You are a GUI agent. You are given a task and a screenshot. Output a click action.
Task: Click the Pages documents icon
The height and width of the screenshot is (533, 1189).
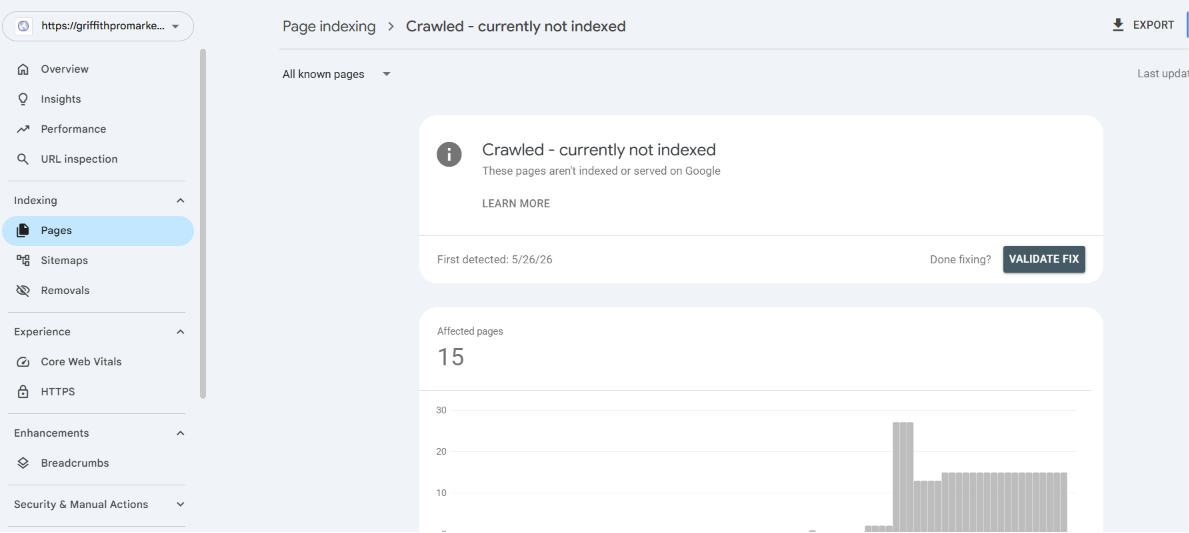tap(23, 230)
